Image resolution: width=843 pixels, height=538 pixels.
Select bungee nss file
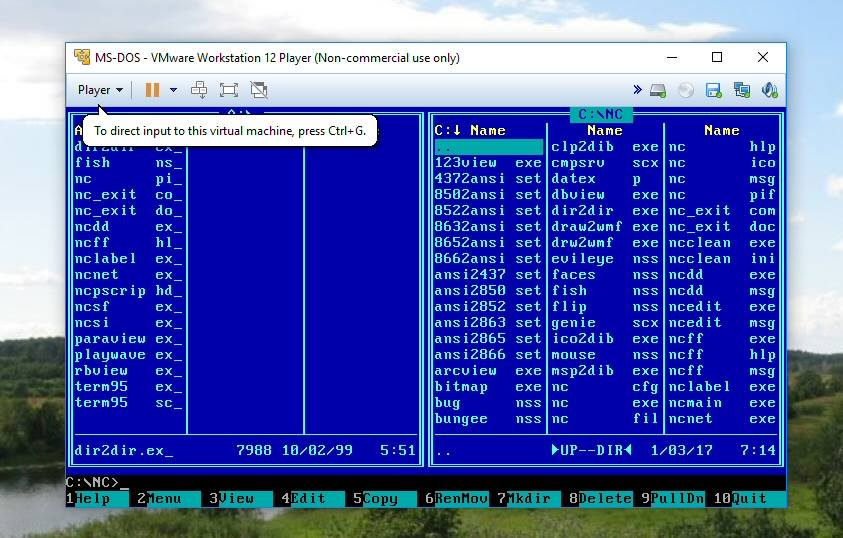(489, 419)
